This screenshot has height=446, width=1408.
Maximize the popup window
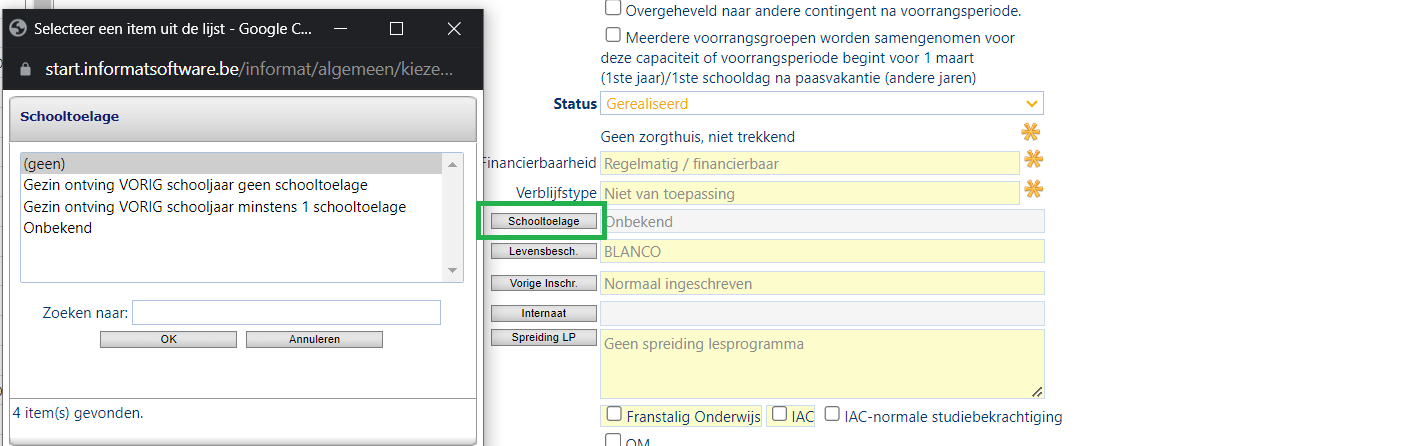pos(396,29)
